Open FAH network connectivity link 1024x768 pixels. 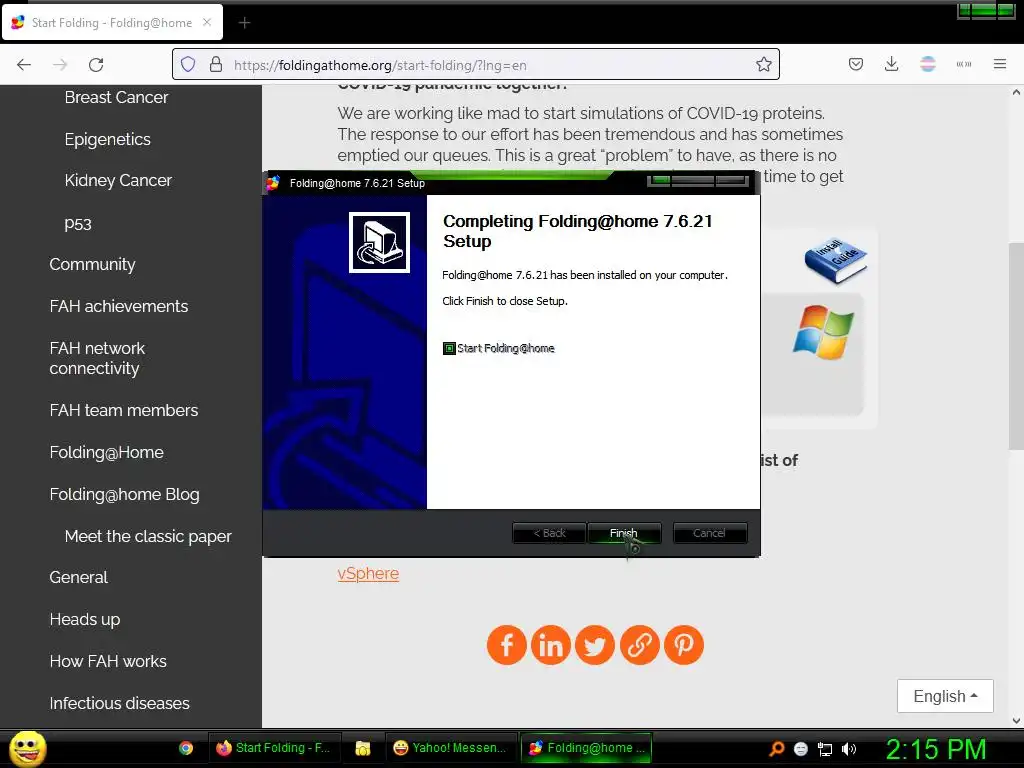(97, 358)
